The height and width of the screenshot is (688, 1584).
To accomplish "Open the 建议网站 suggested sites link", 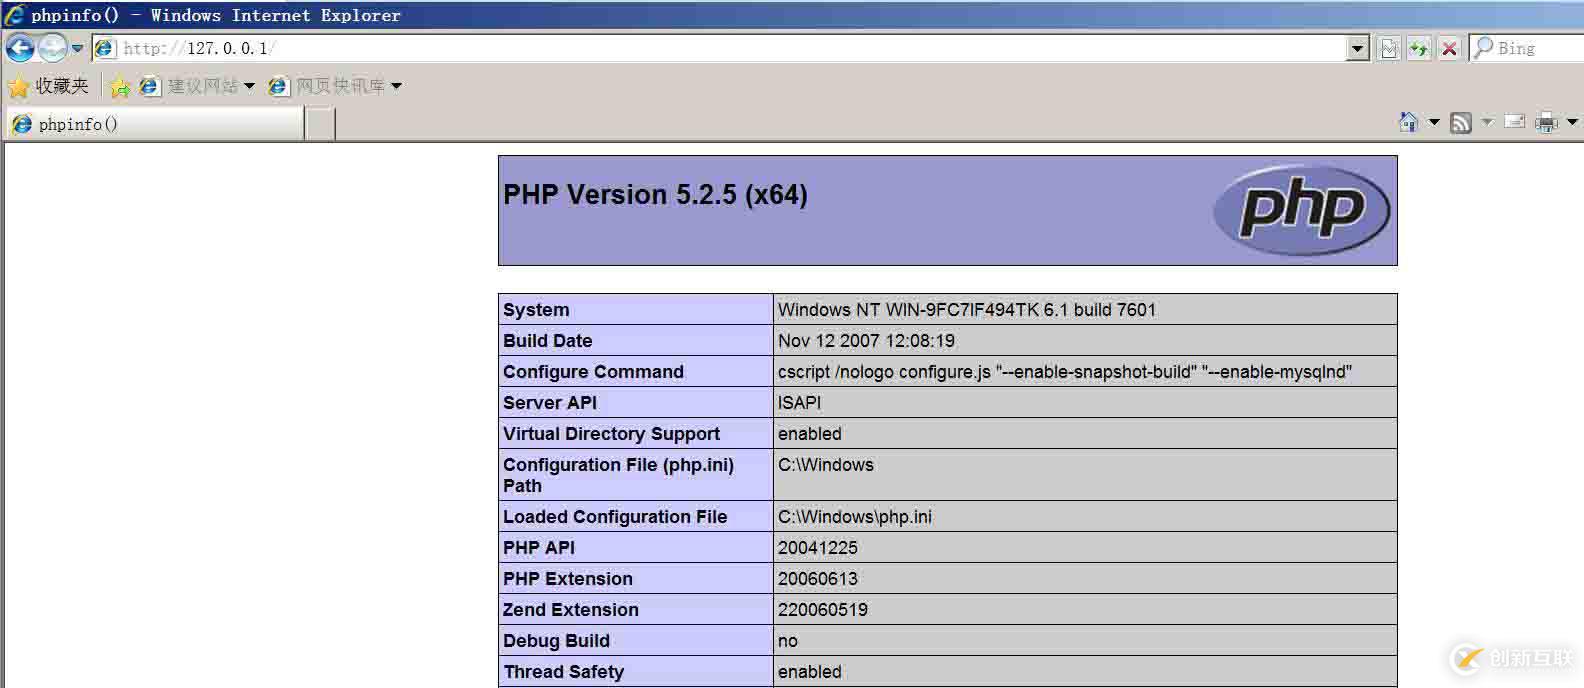I will click(x=191, y=86).
